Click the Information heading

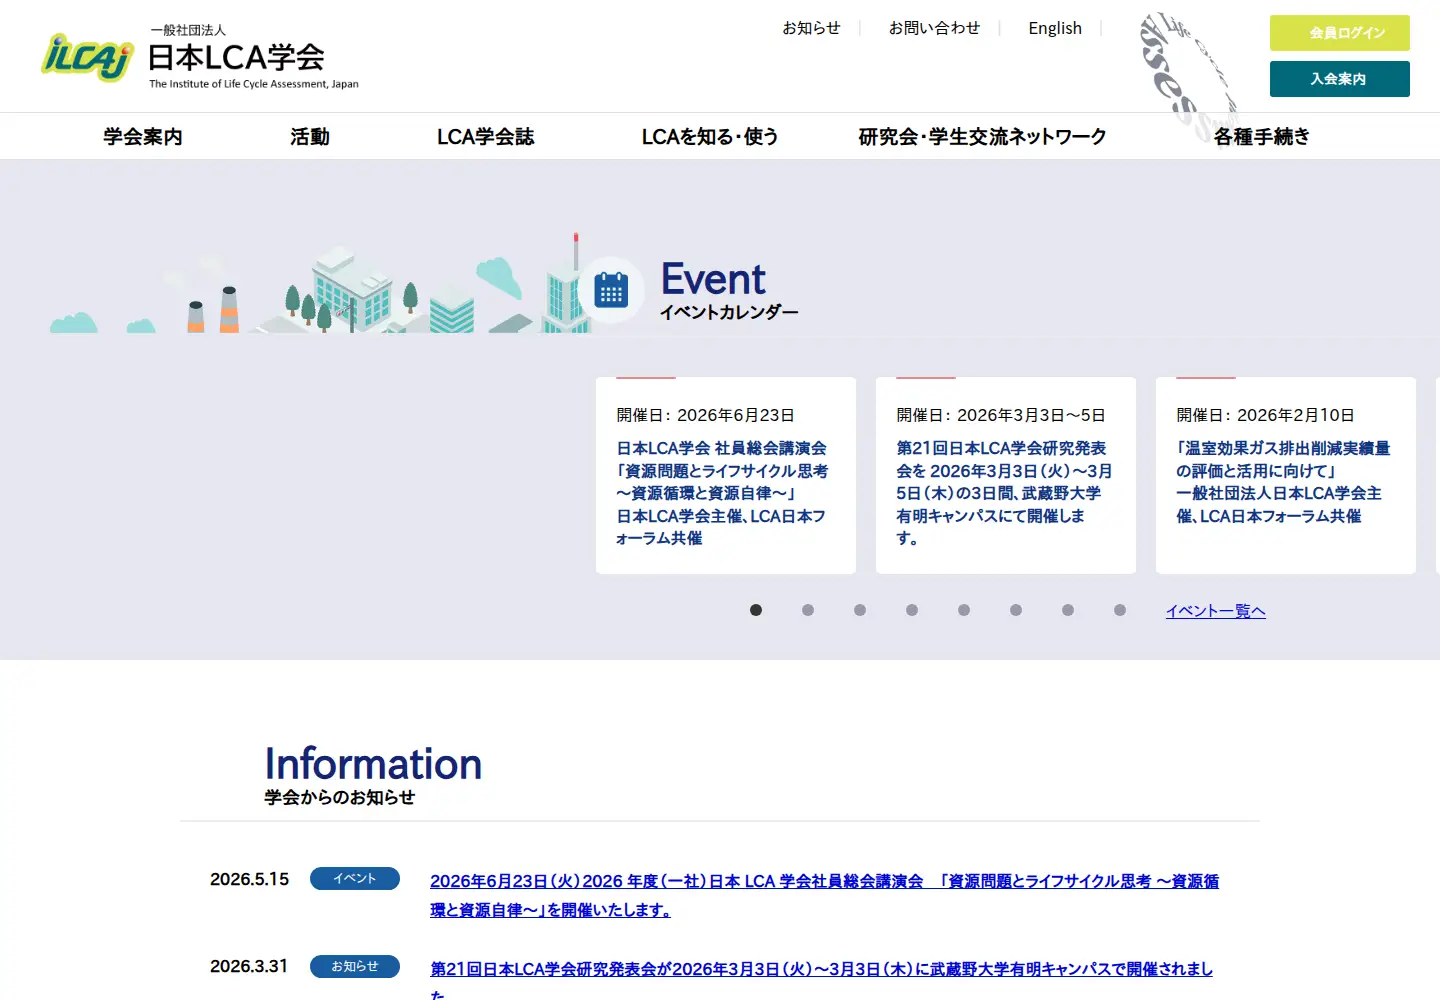(373, 764)
